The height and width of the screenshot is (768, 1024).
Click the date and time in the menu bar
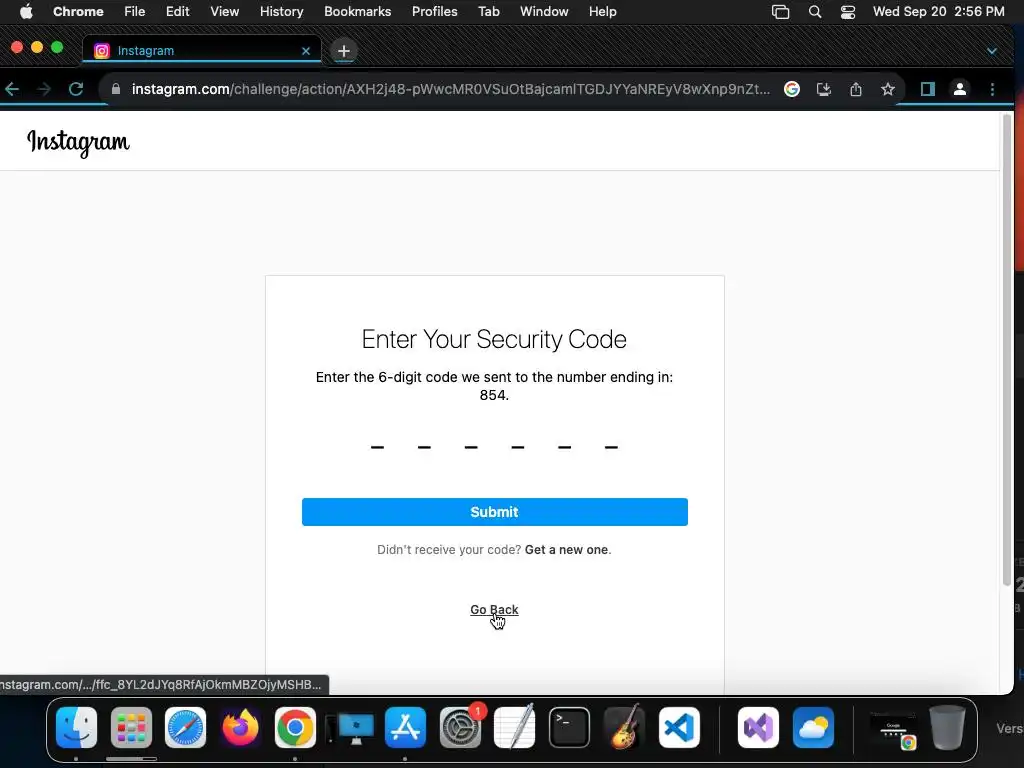click(938, 11)
